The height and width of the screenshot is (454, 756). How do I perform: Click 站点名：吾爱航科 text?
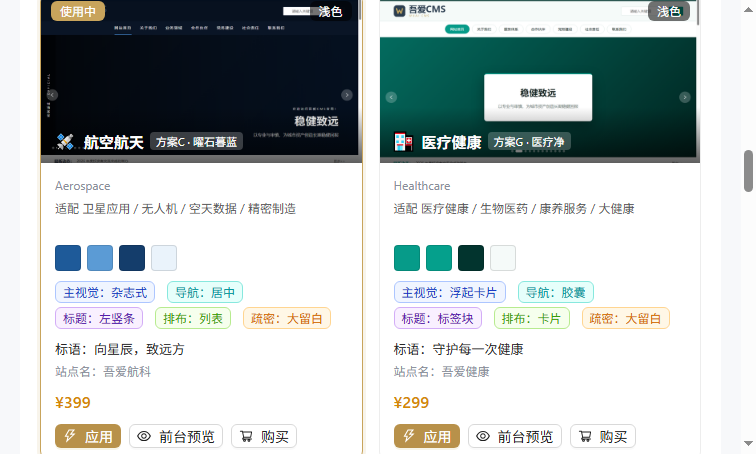[103, 372]
